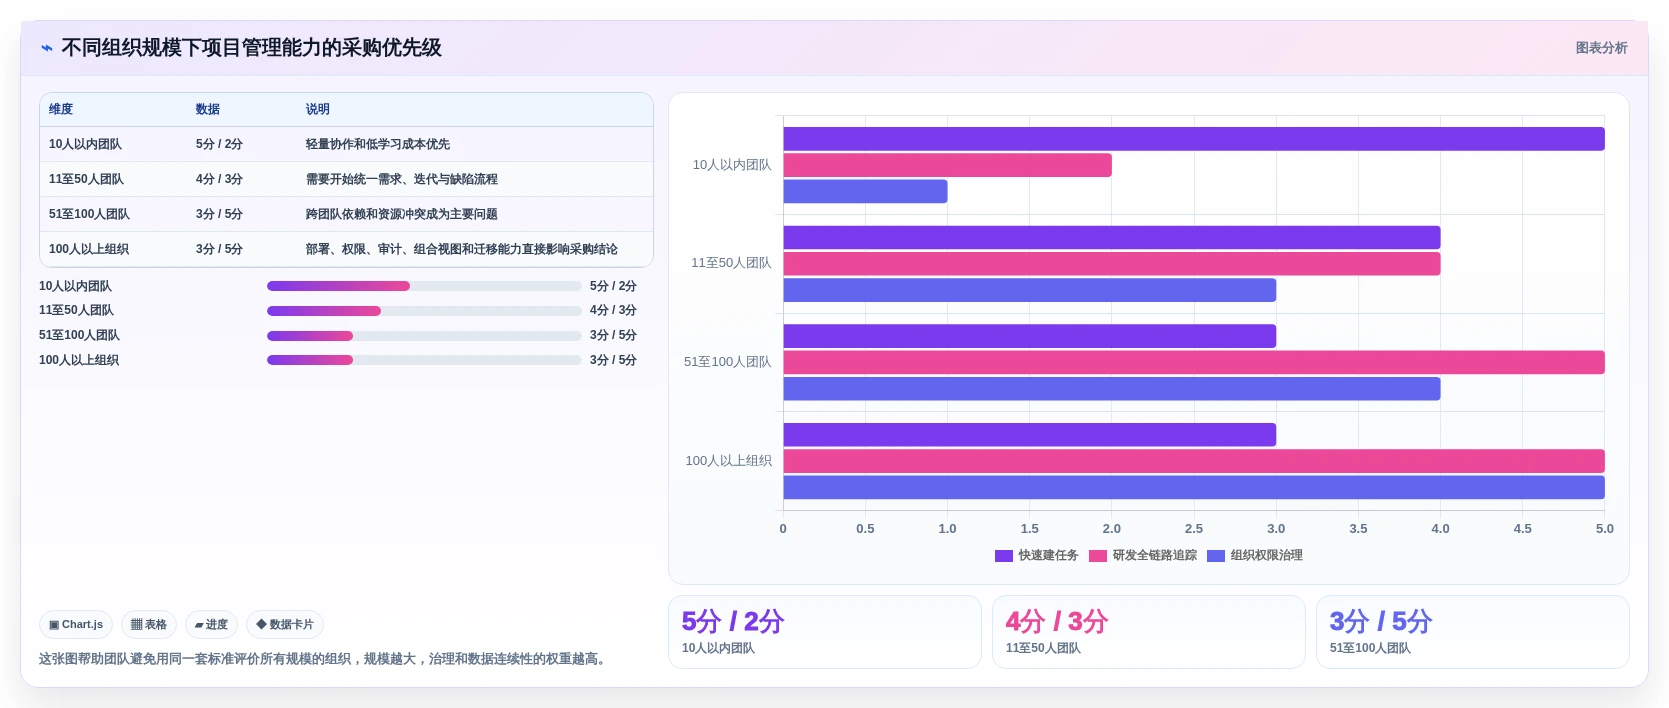Viewport: 1669px width, 708px height.
Task: Click the pink 研发全链路追踪 bar for 10人以内团队
Action: click(947, 165)
